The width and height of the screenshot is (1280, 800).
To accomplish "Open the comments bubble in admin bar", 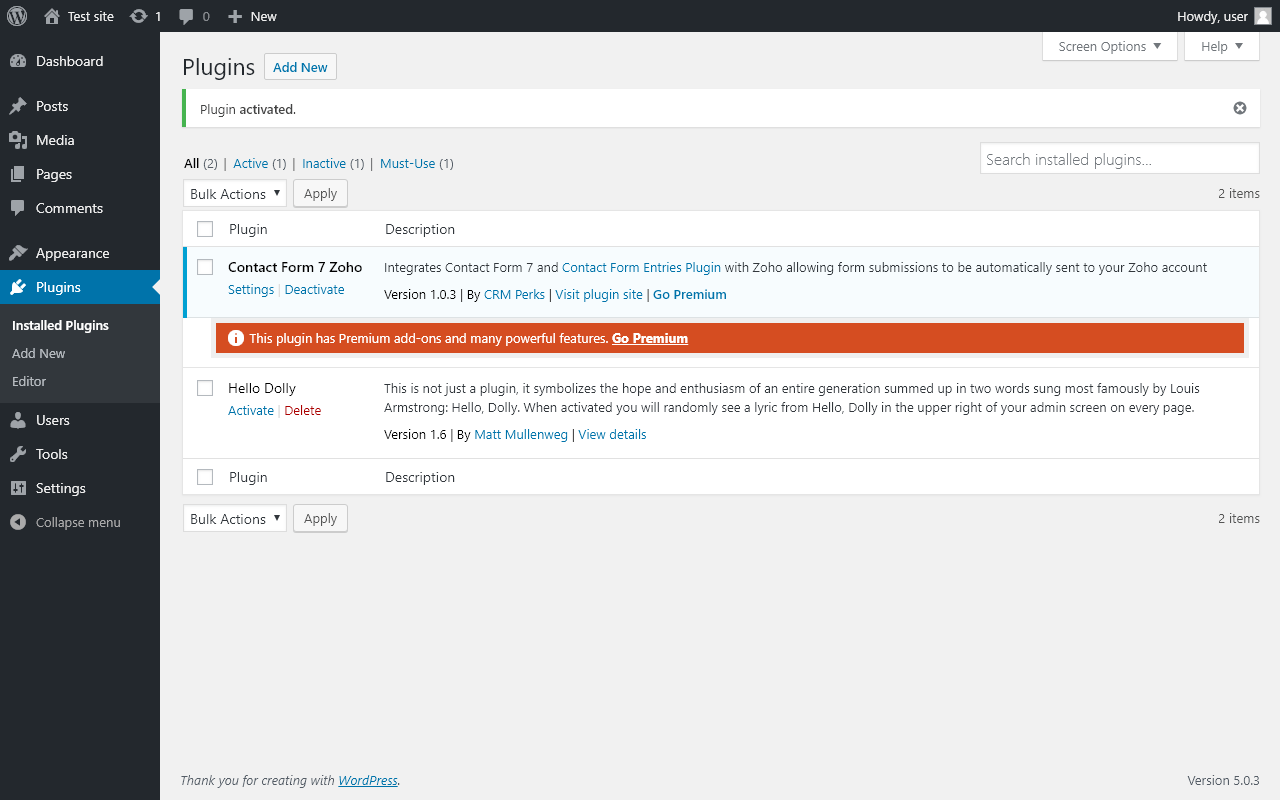I will (x=186, y=16).
